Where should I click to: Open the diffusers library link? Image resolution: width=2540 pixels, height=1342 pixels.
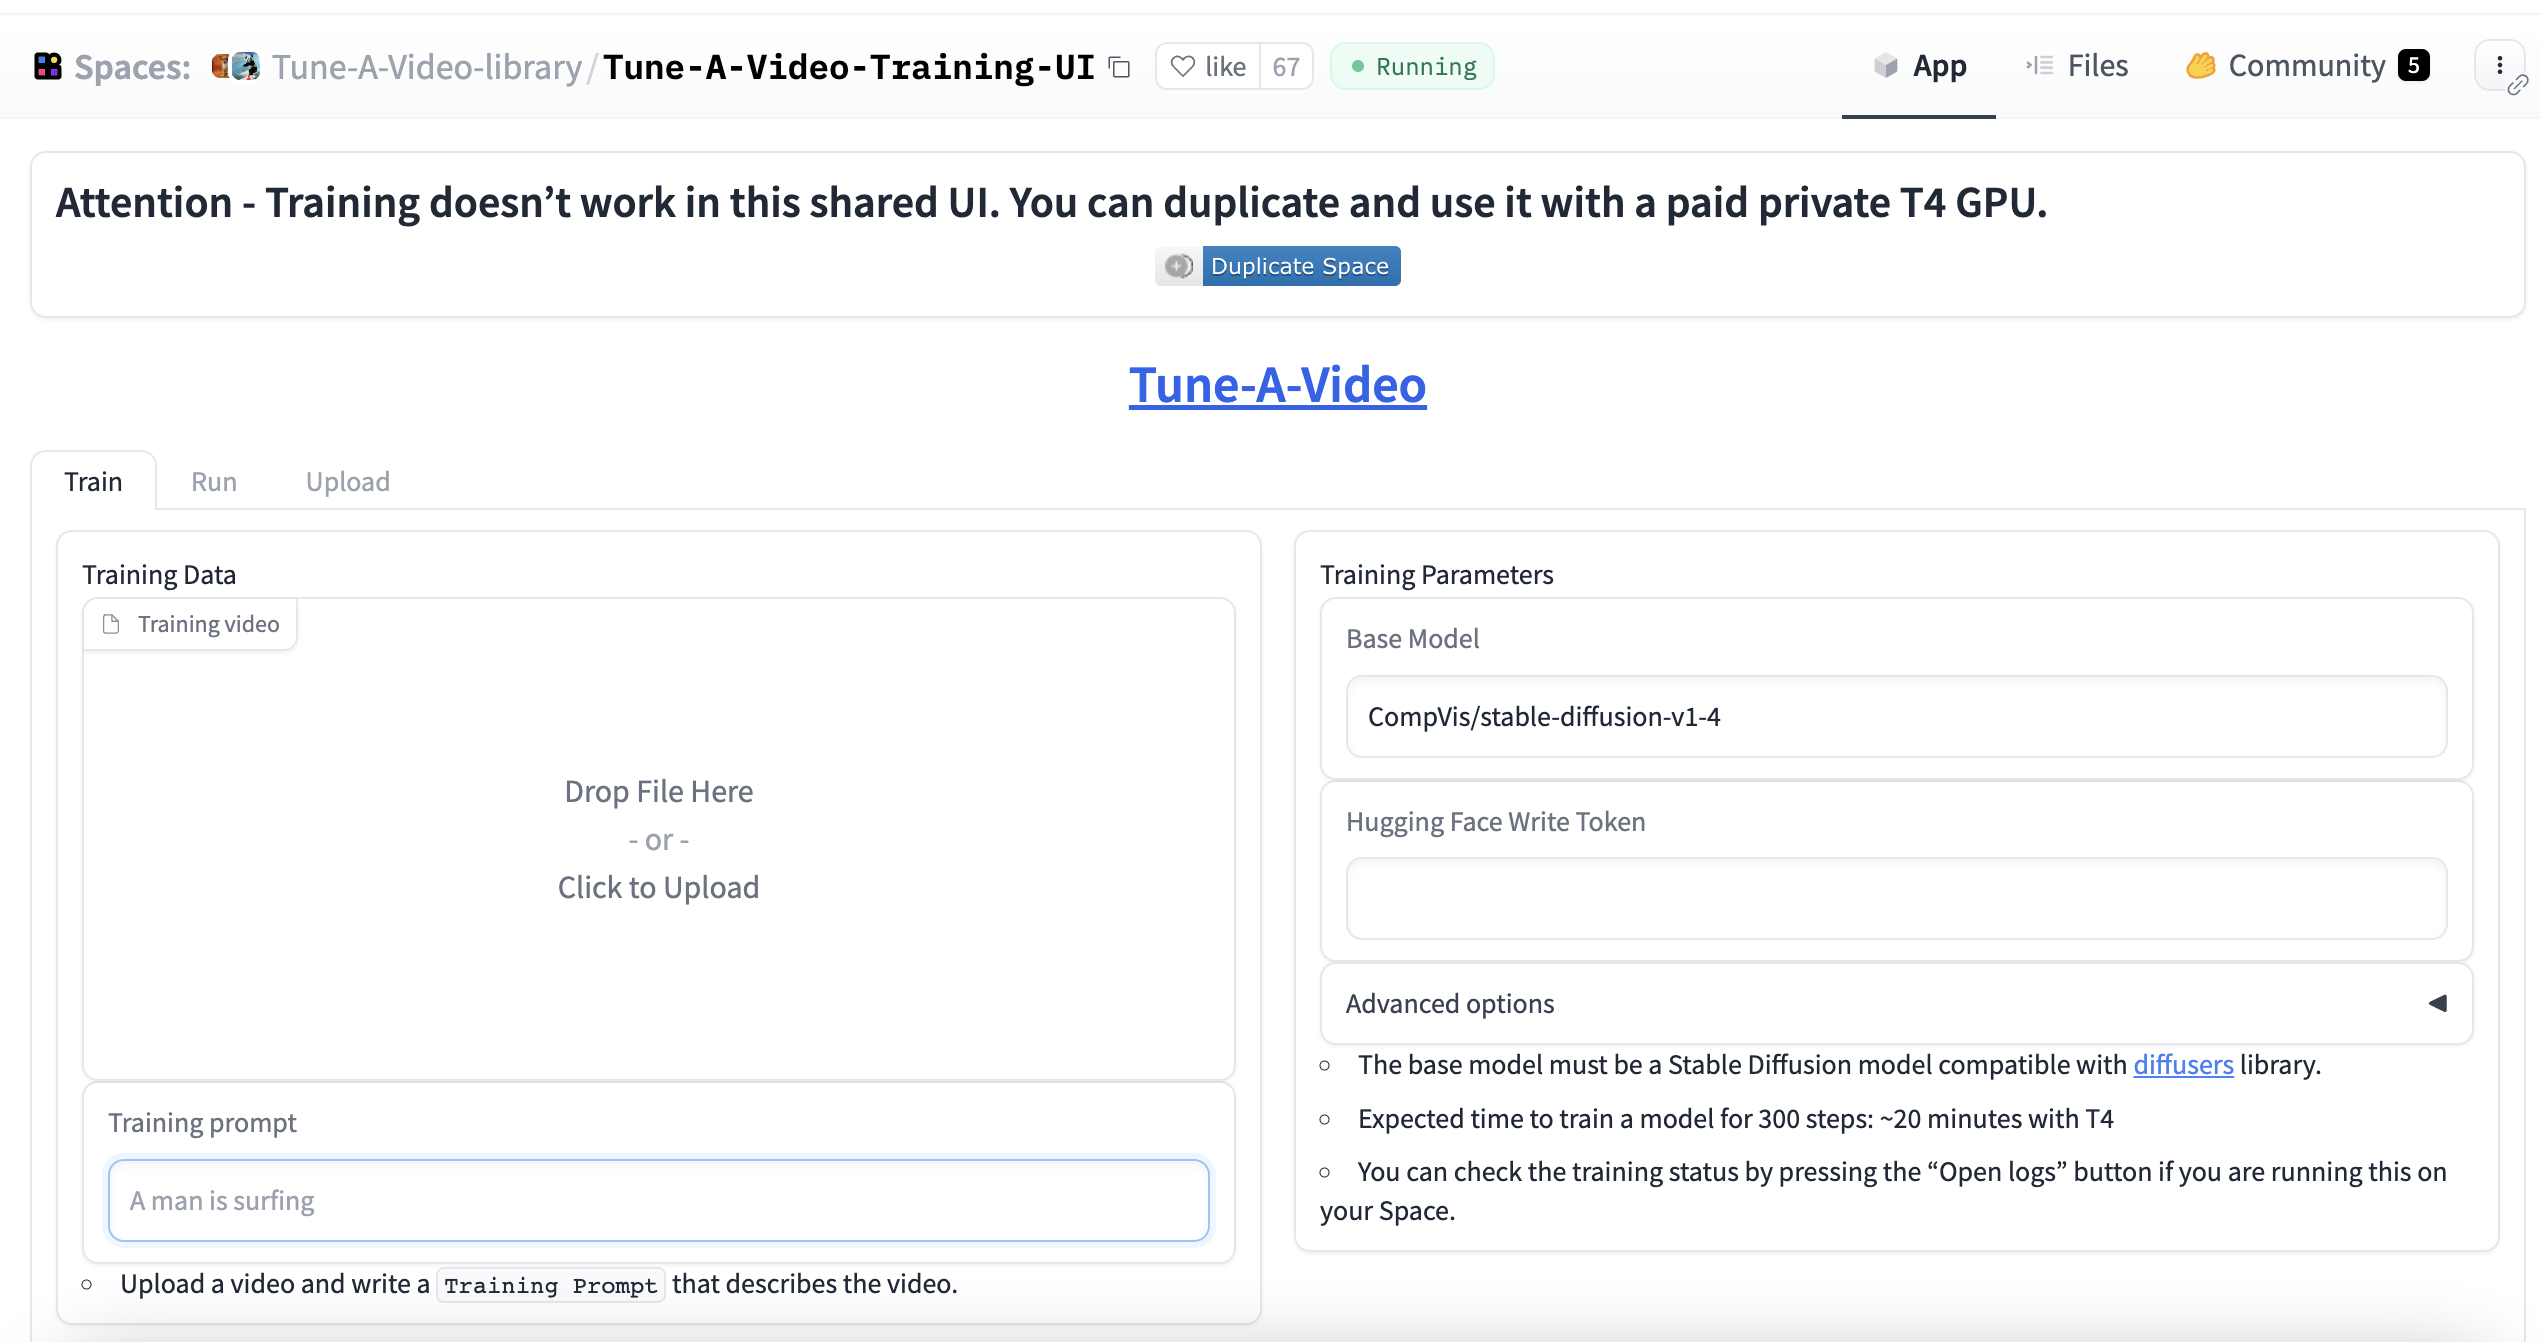point(2183,1064)
